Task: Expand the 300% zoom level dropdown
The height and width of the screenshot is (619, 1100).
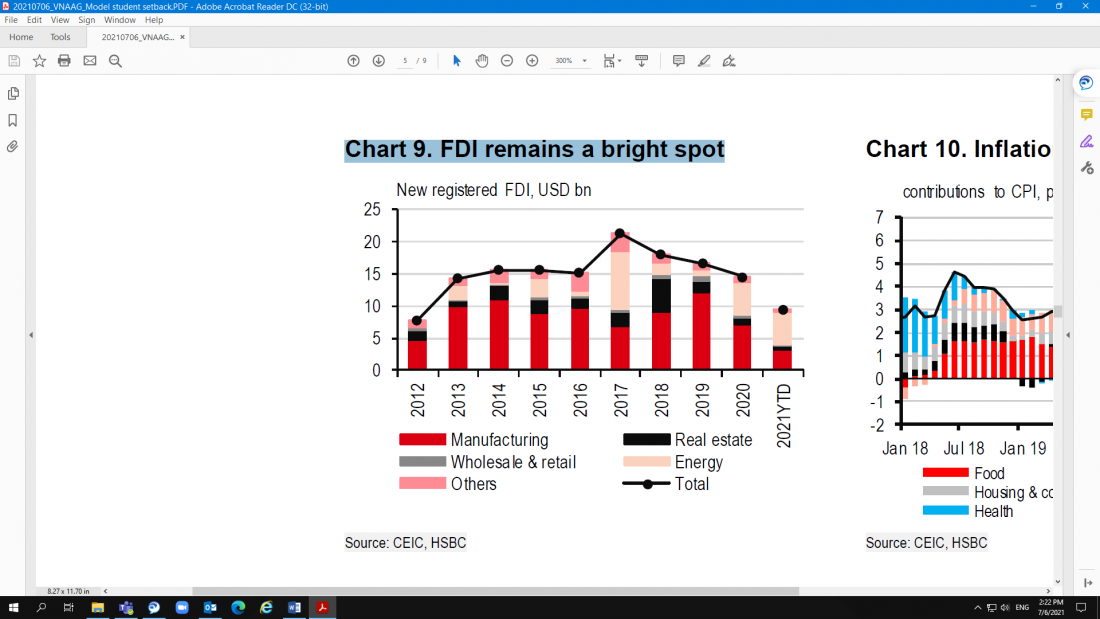Action: tap(584, 61)
